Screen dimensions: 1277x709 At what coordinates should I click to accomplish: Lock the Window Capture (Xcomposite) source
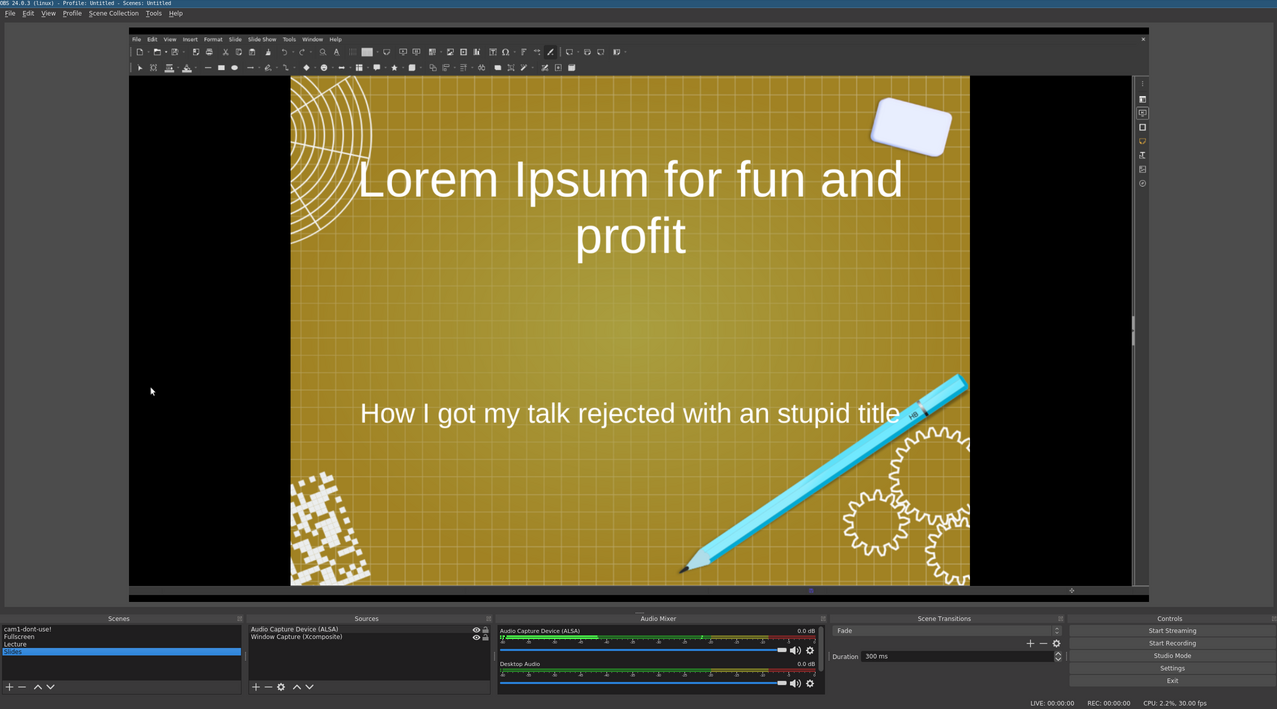click(486, 637)
